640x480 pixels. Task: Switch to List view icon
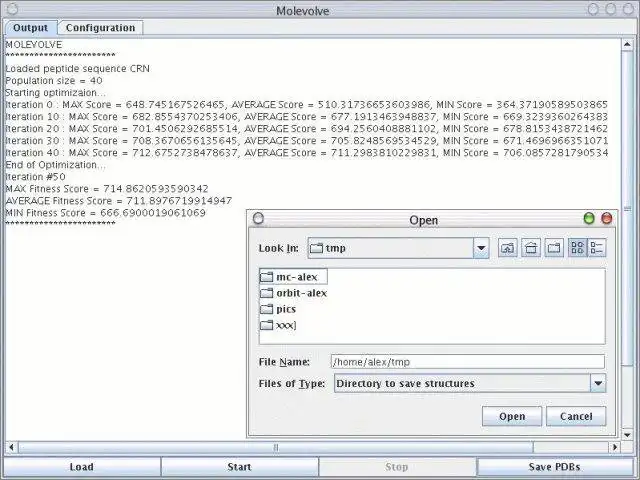click(x=578, y=248)
